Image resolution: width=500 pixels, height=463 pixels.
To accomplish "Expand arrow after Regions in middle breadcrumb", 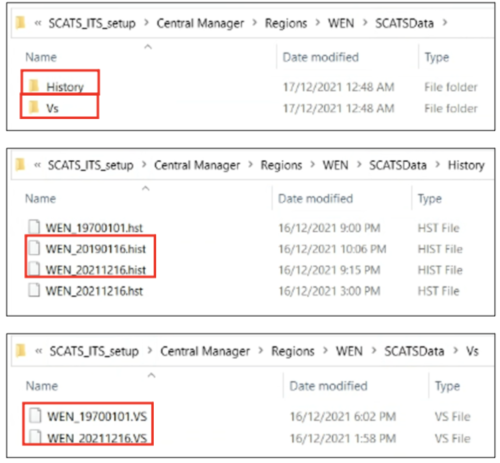I will [312, 165].
